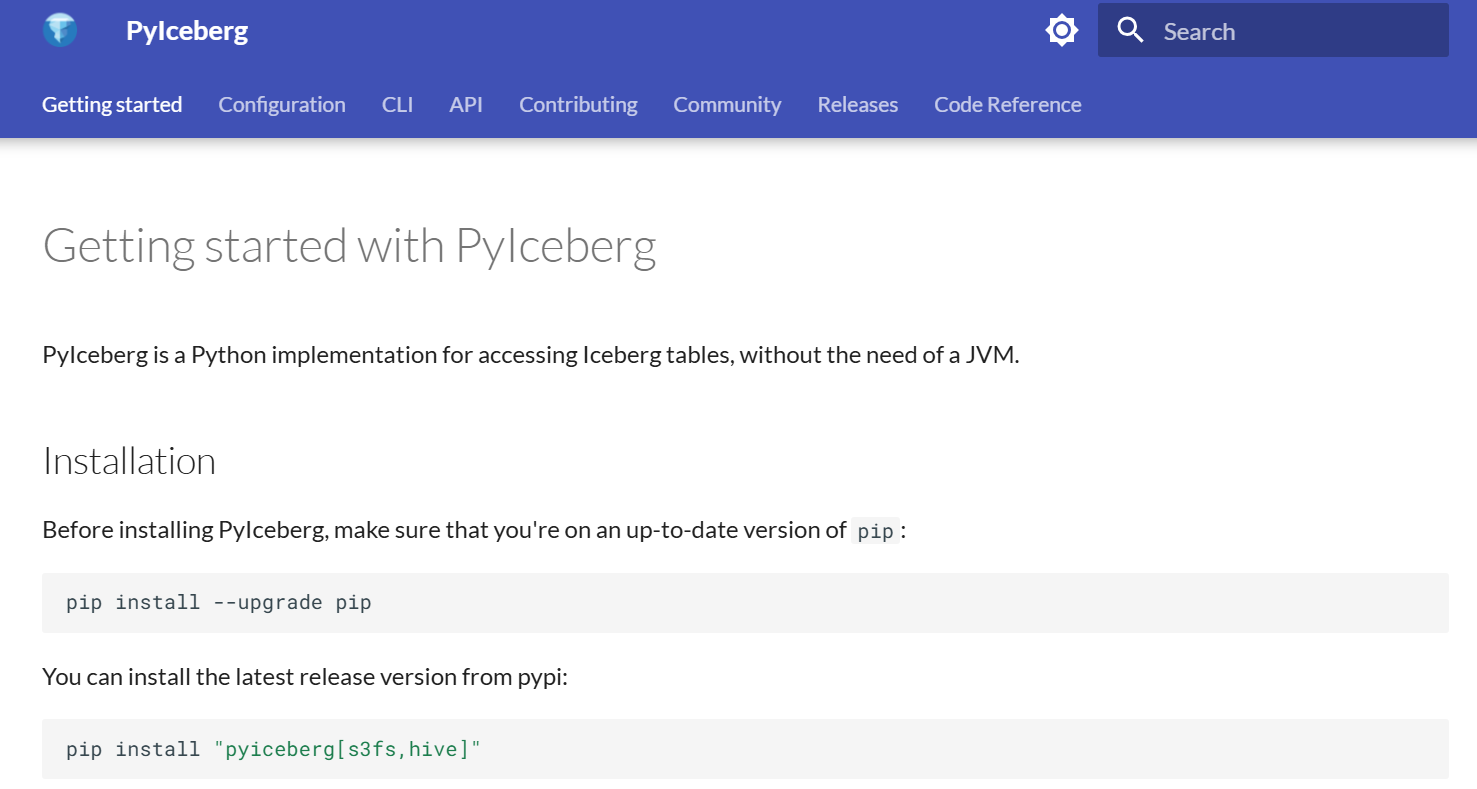Viewport: 1477px width, 789px height.
Task: Visit the Community section
Action: coord(727,104)
